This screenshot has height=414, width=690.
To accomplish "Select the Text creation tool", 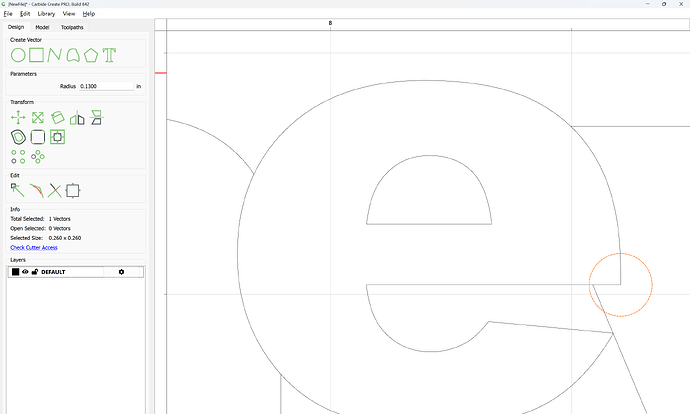I will click(109, 55).
